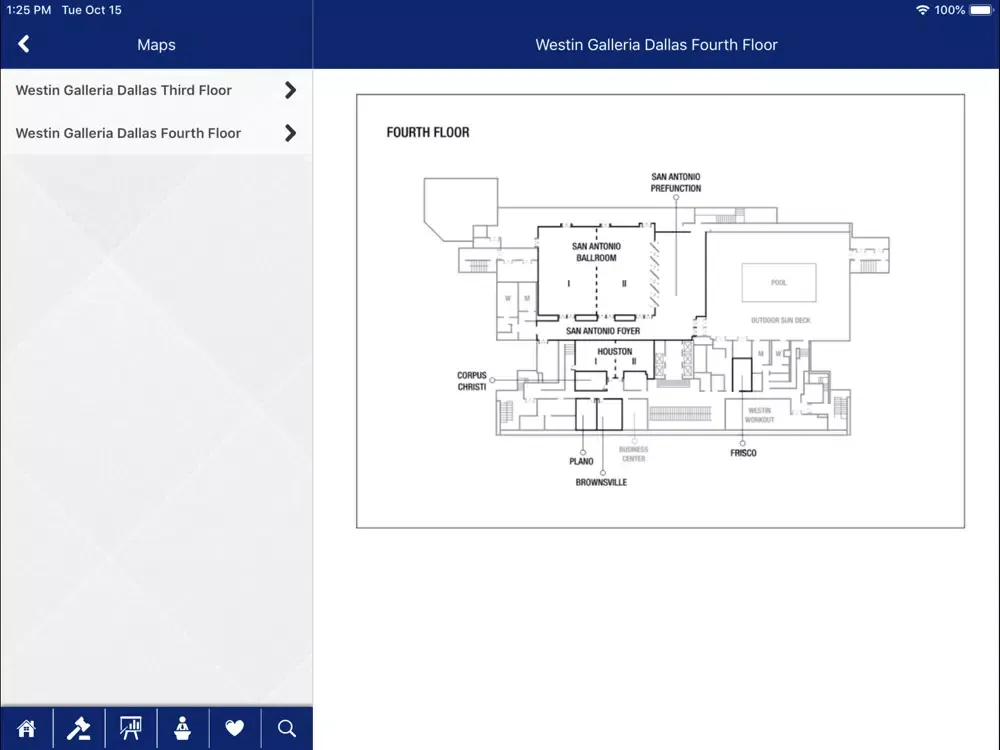Tap the 100% battery percentage

coord(950,10)
